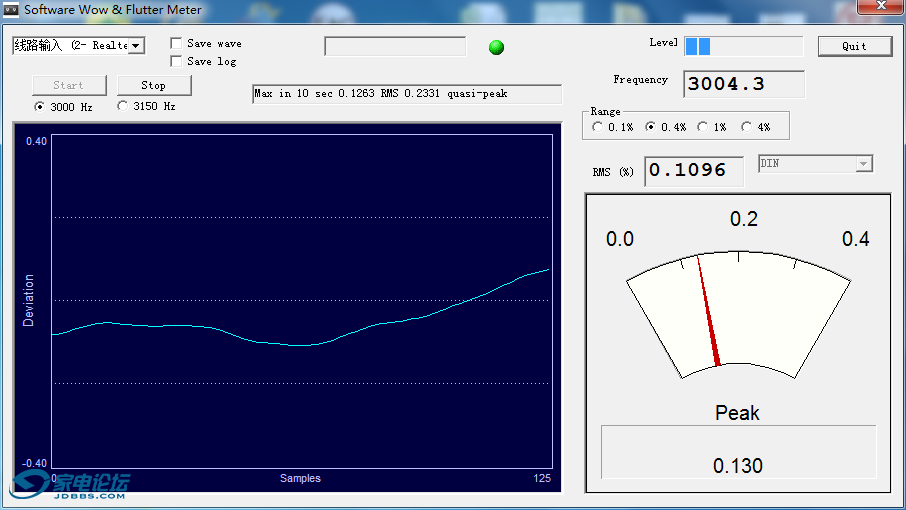Click the Level meter bar
The width and height of the screenshot is (906, 510).
[x=744, y=46]
